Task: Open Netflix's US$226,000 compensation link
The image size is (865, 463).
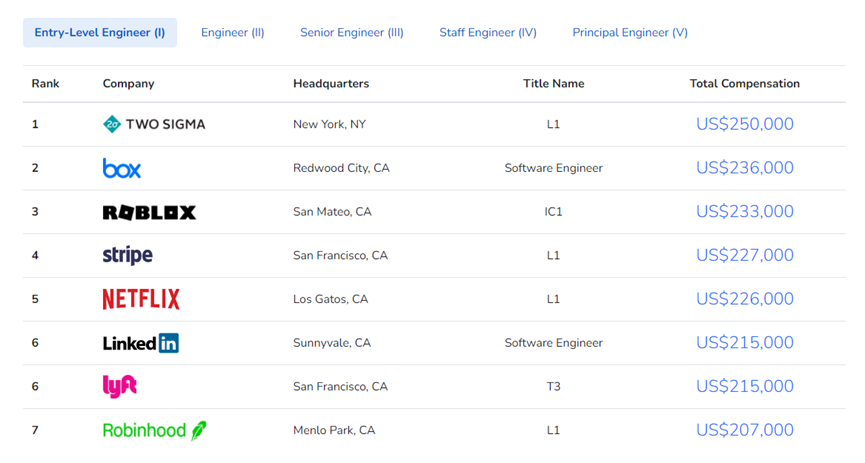Action: pos(745,299)
